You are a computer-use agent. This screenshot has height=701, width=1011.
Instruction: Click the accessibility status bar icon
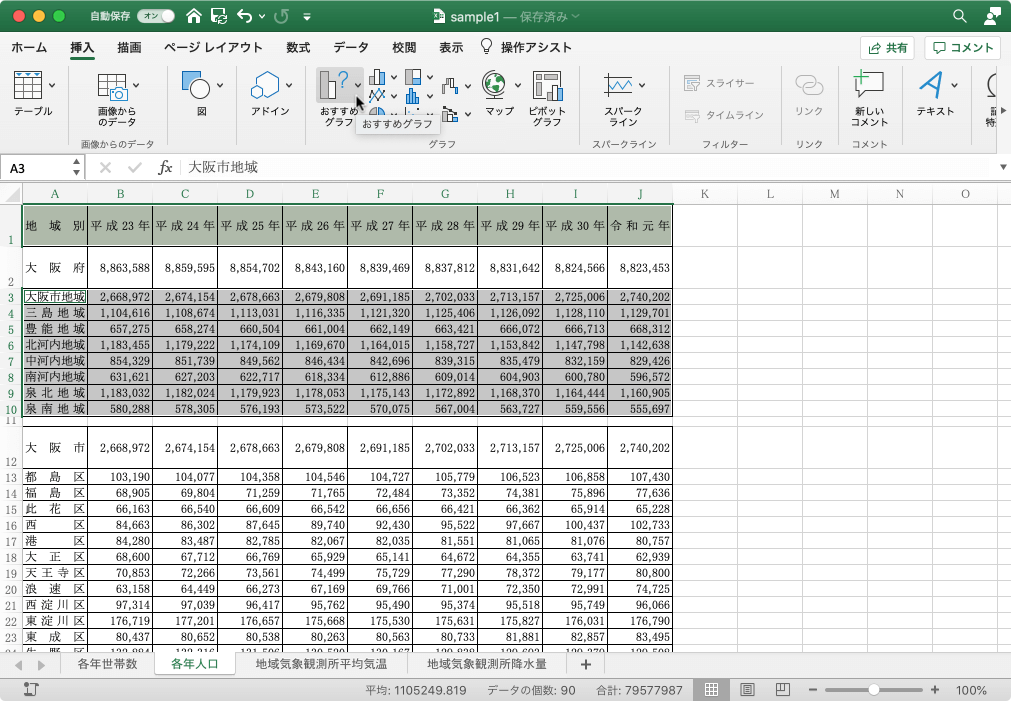coord(31,689)
